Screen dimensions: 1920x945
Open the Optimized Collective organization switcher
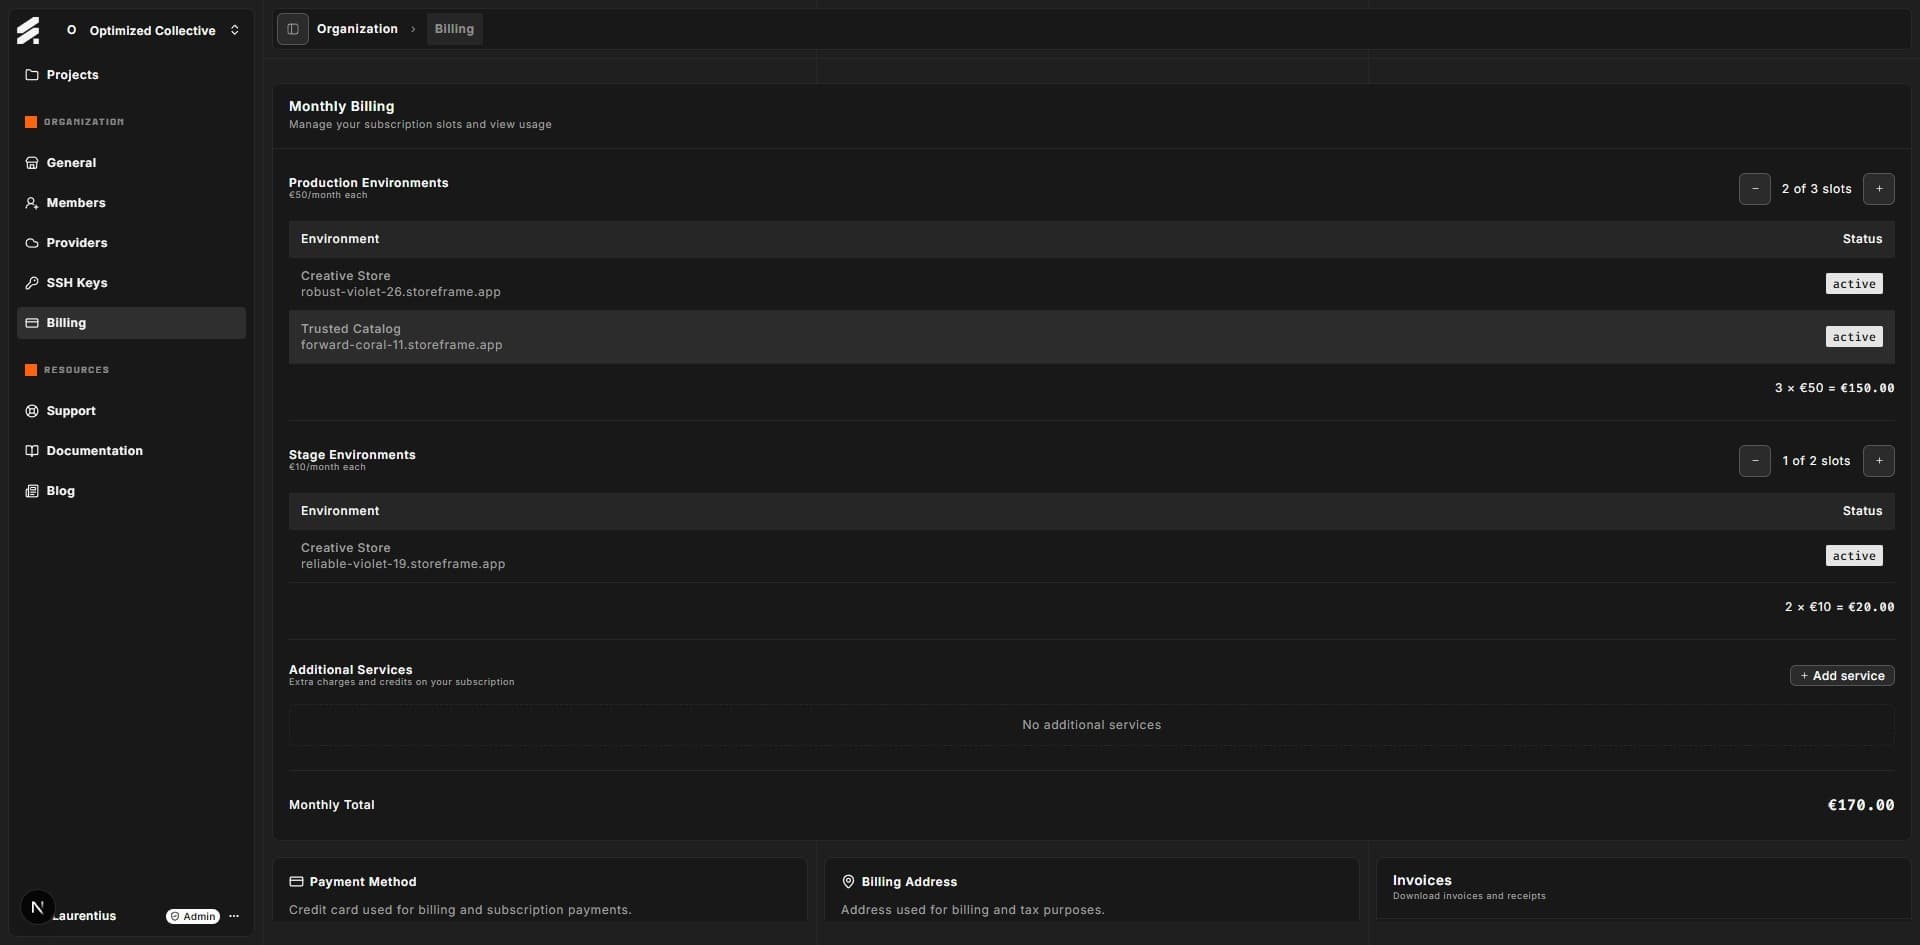click(x=153, y=30)
